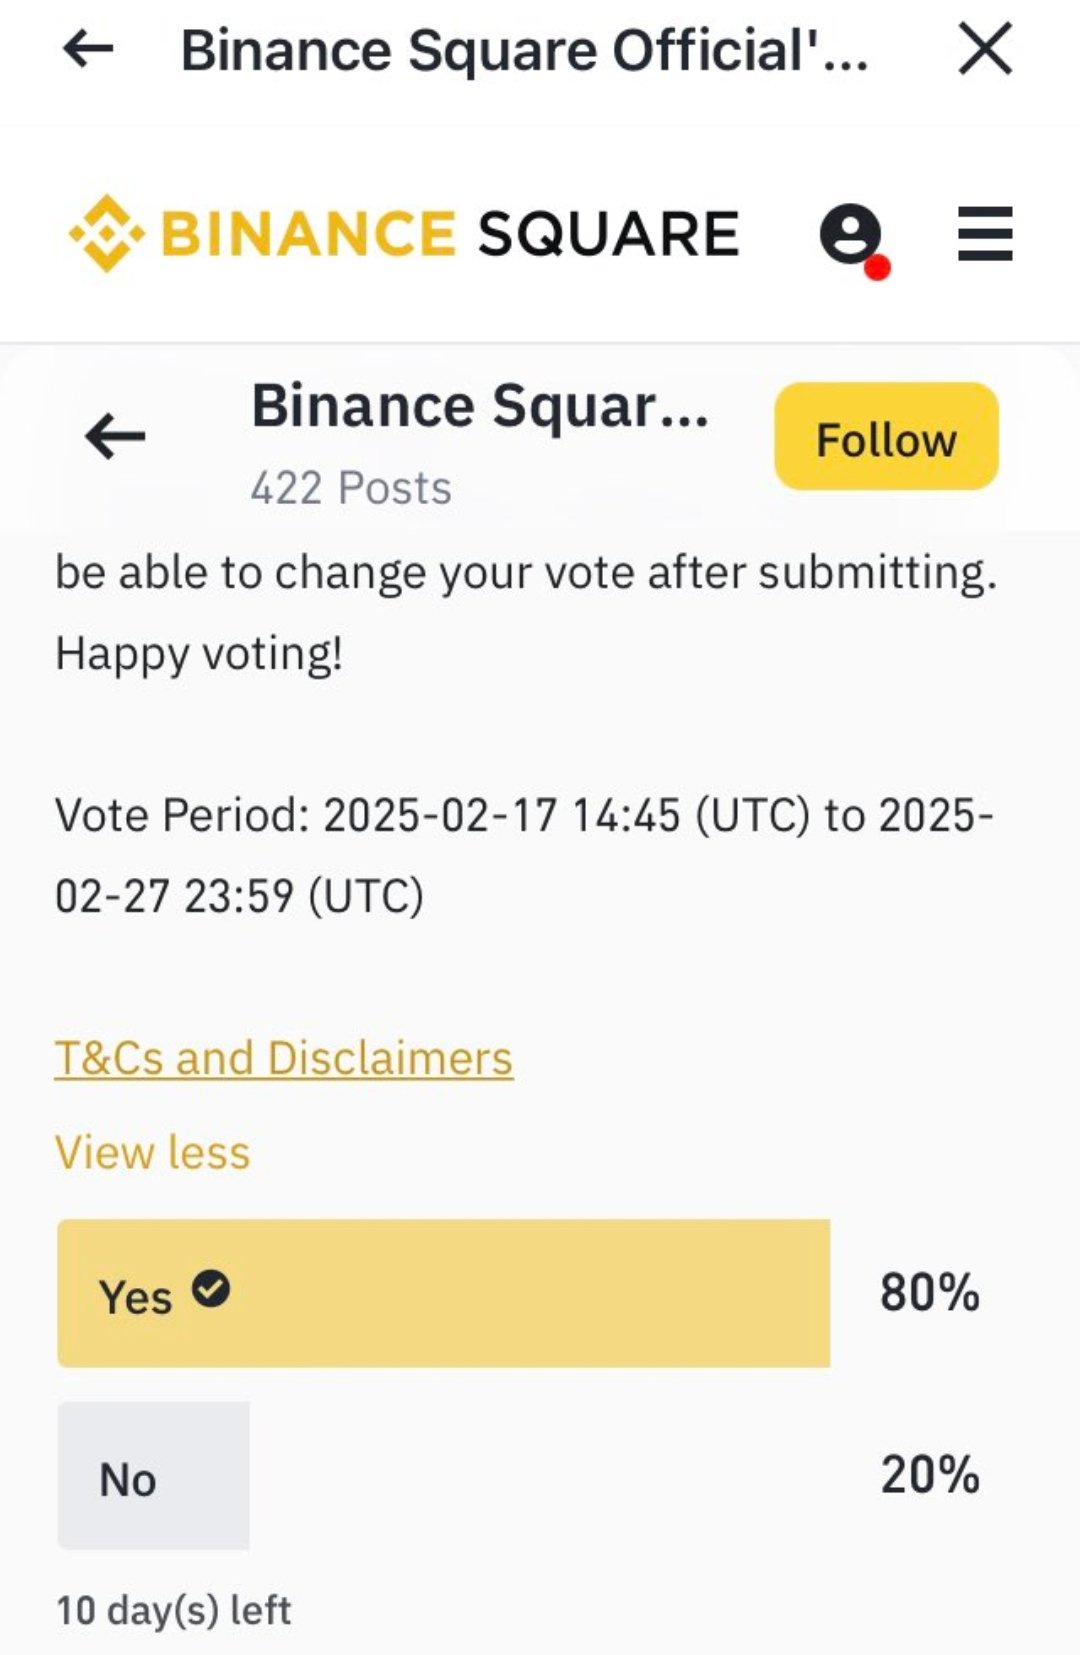Screen dimensions: 1080x1655
Task: Go back using arrow beside Binance Square profile
Action: point(116,437)
